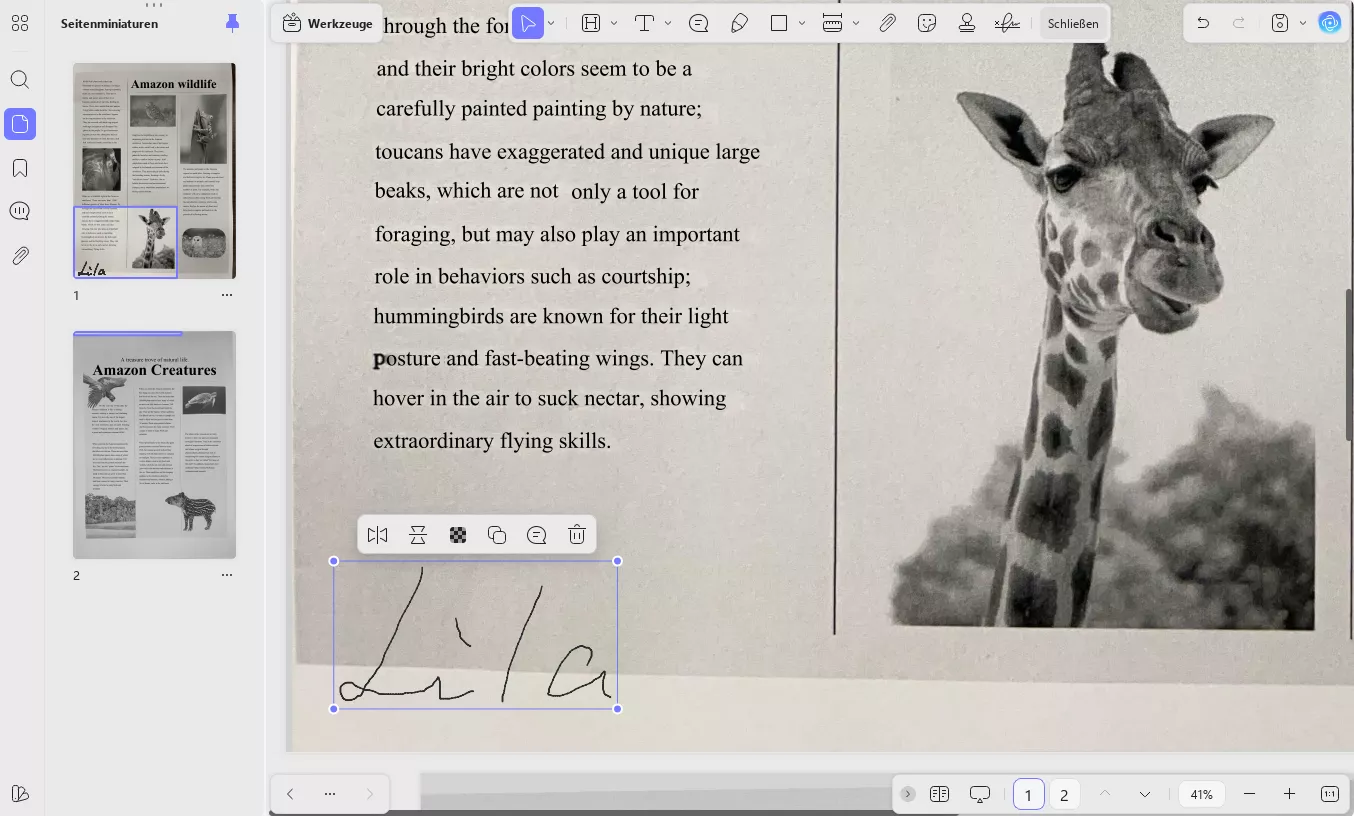Delete the selected Lila signature
The width and height of the screenshot is (1354, 816).
click(x=576, y=535)
